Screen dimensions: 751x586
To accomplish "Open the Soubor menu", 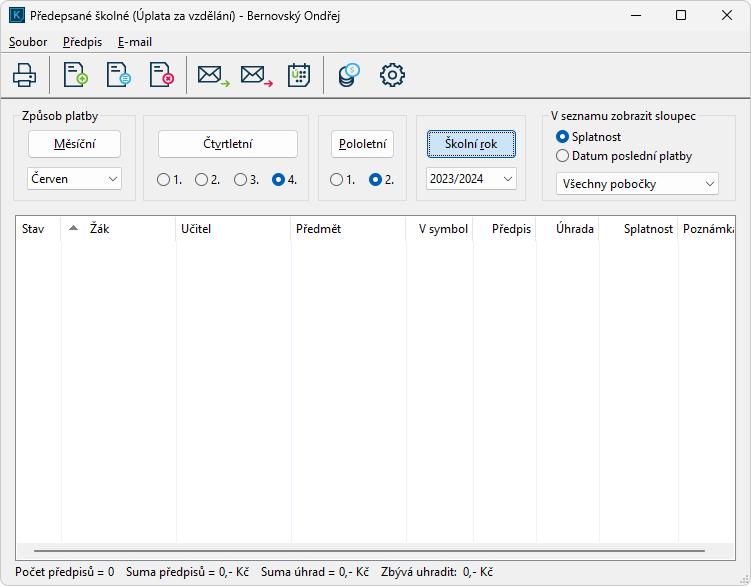I will (28, 42).
